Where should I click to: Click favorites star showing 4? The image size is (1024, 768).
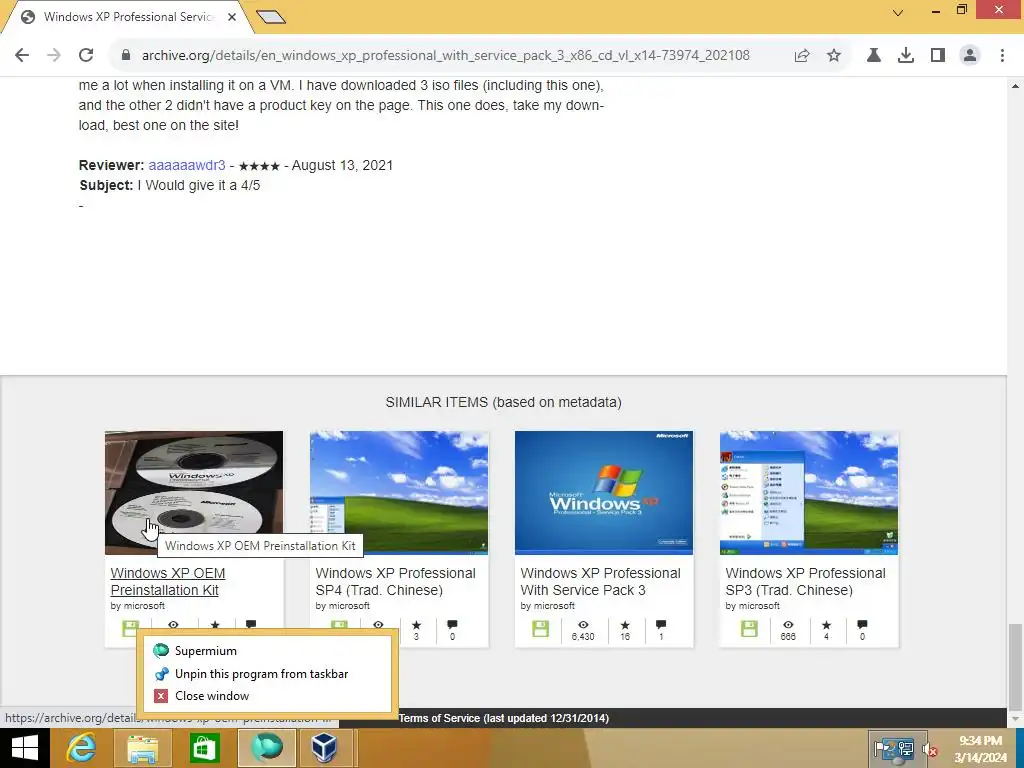point(826,626)
